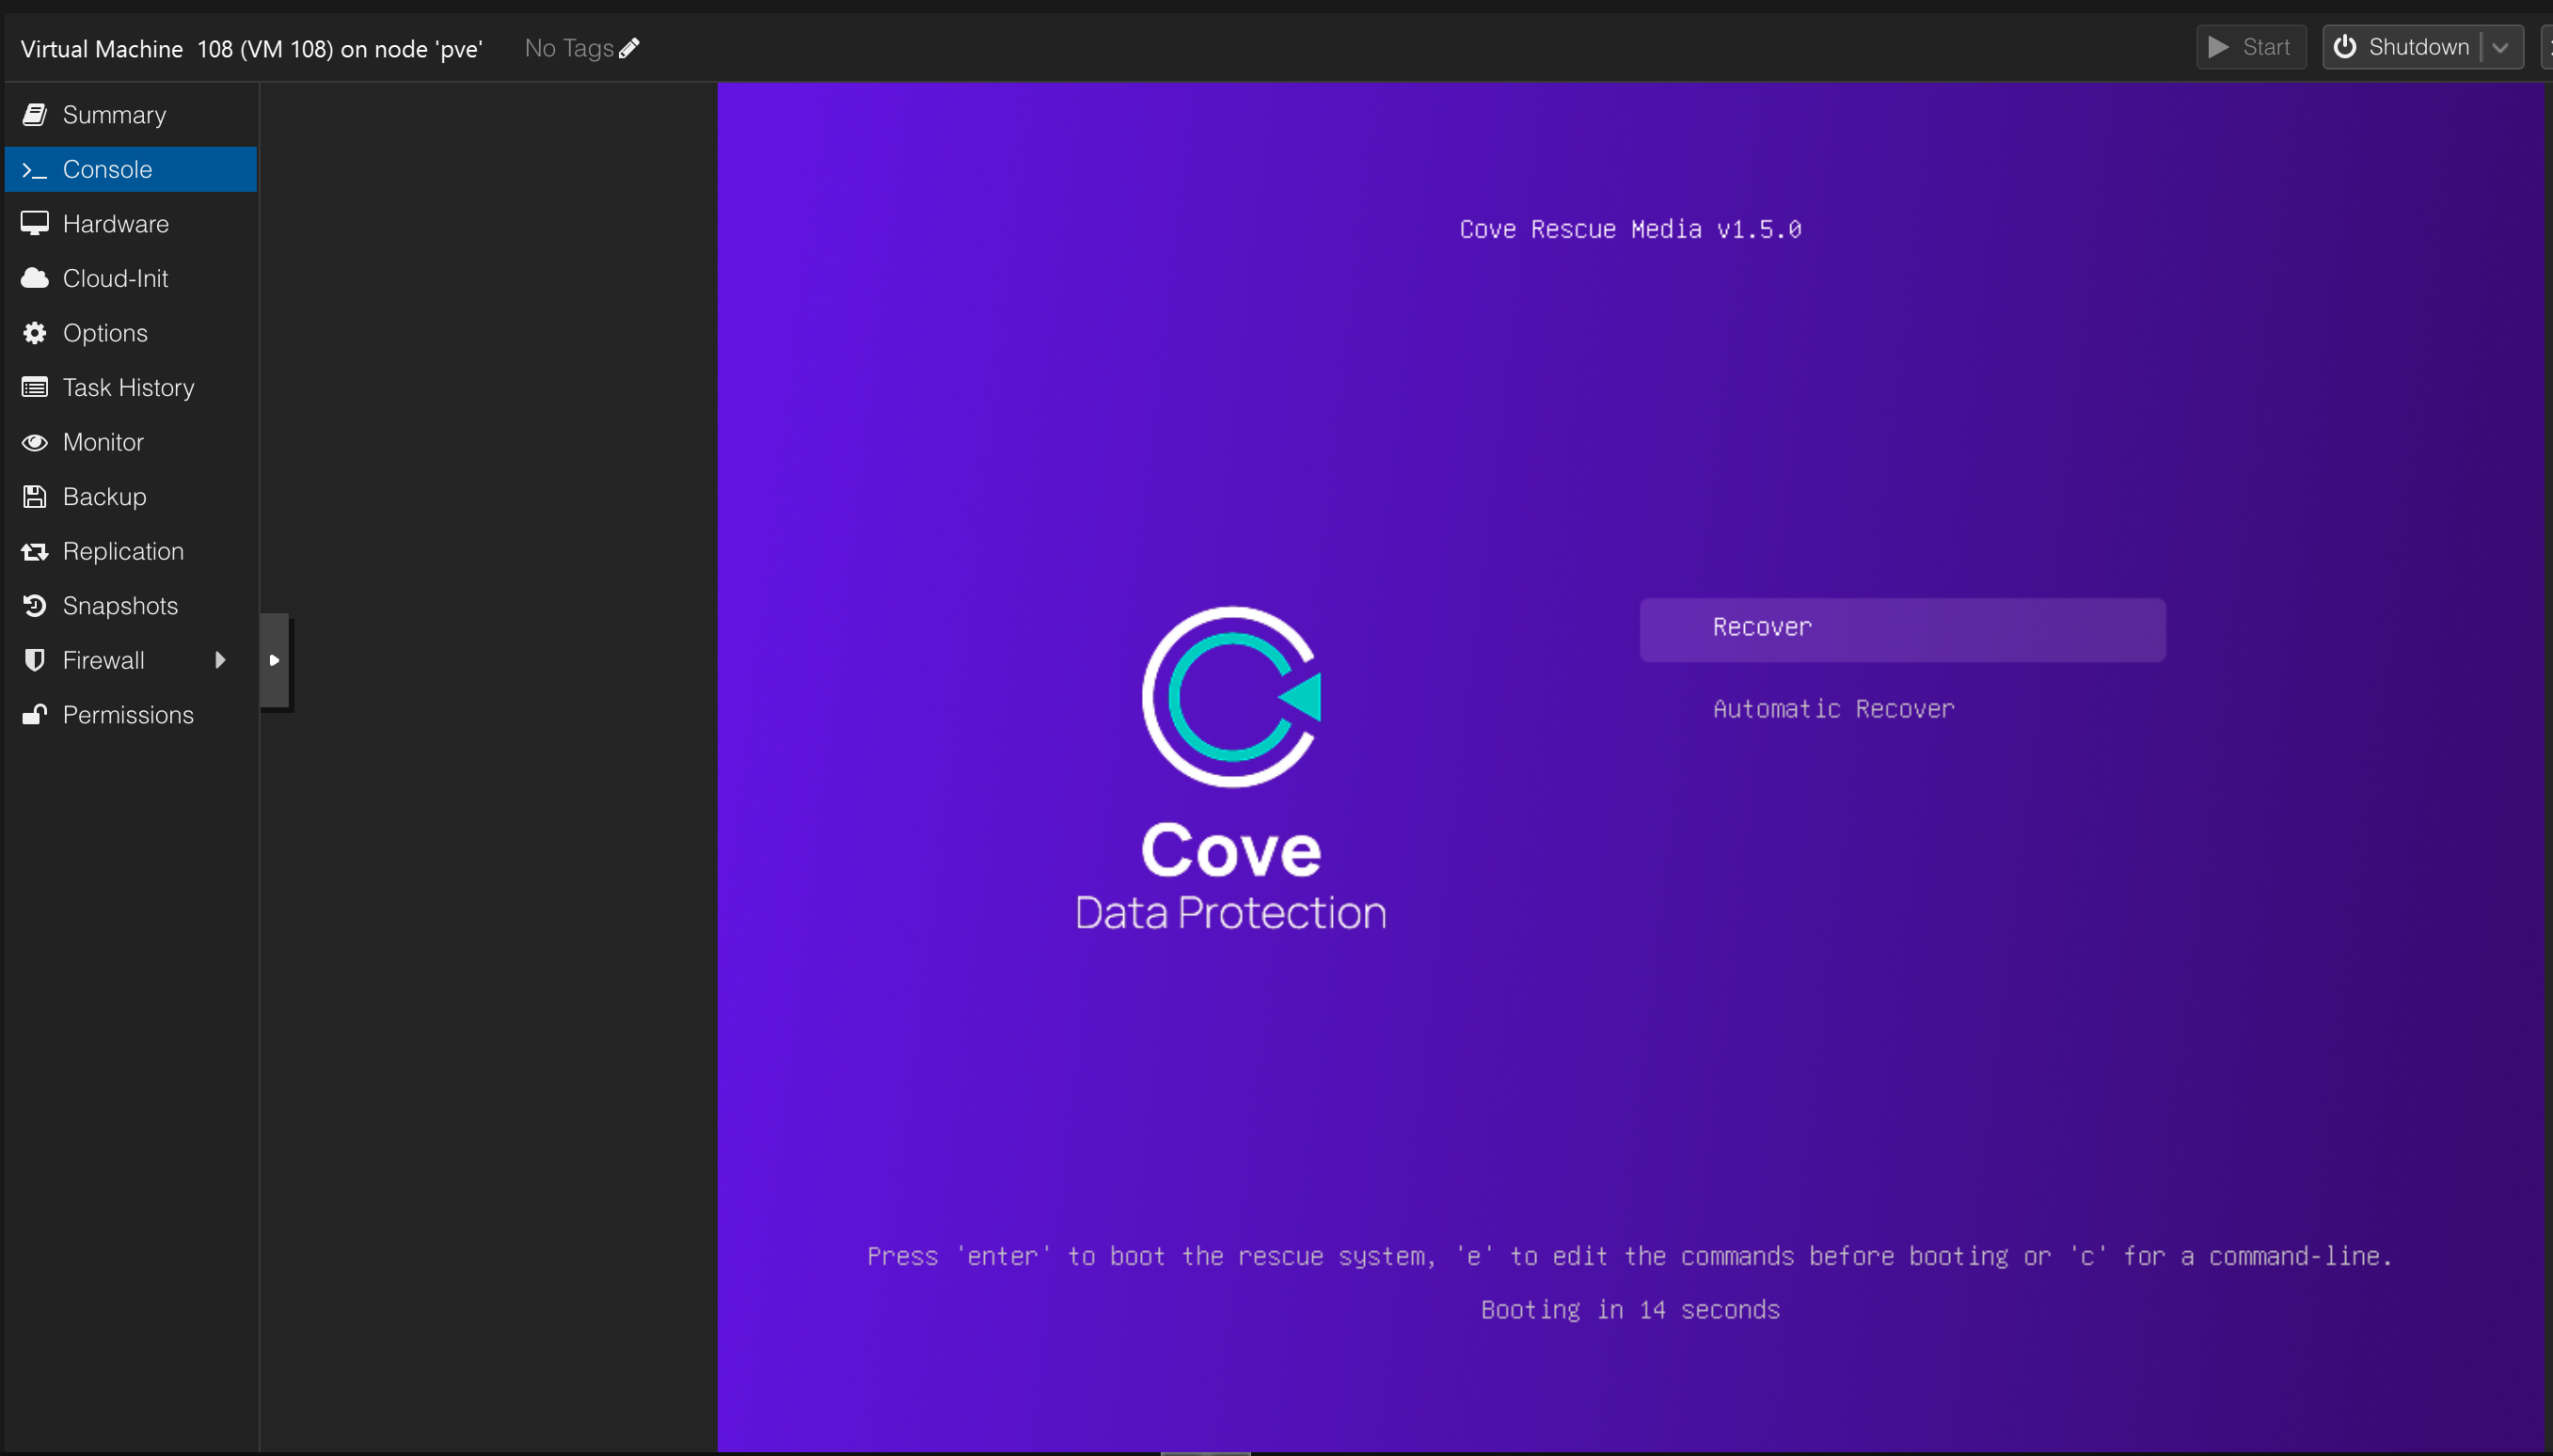This screenshot has width=2553, height=1456.
Task: Click the Console terminal prompt icon
Action: pyautogui.click(x=35, y=170)
